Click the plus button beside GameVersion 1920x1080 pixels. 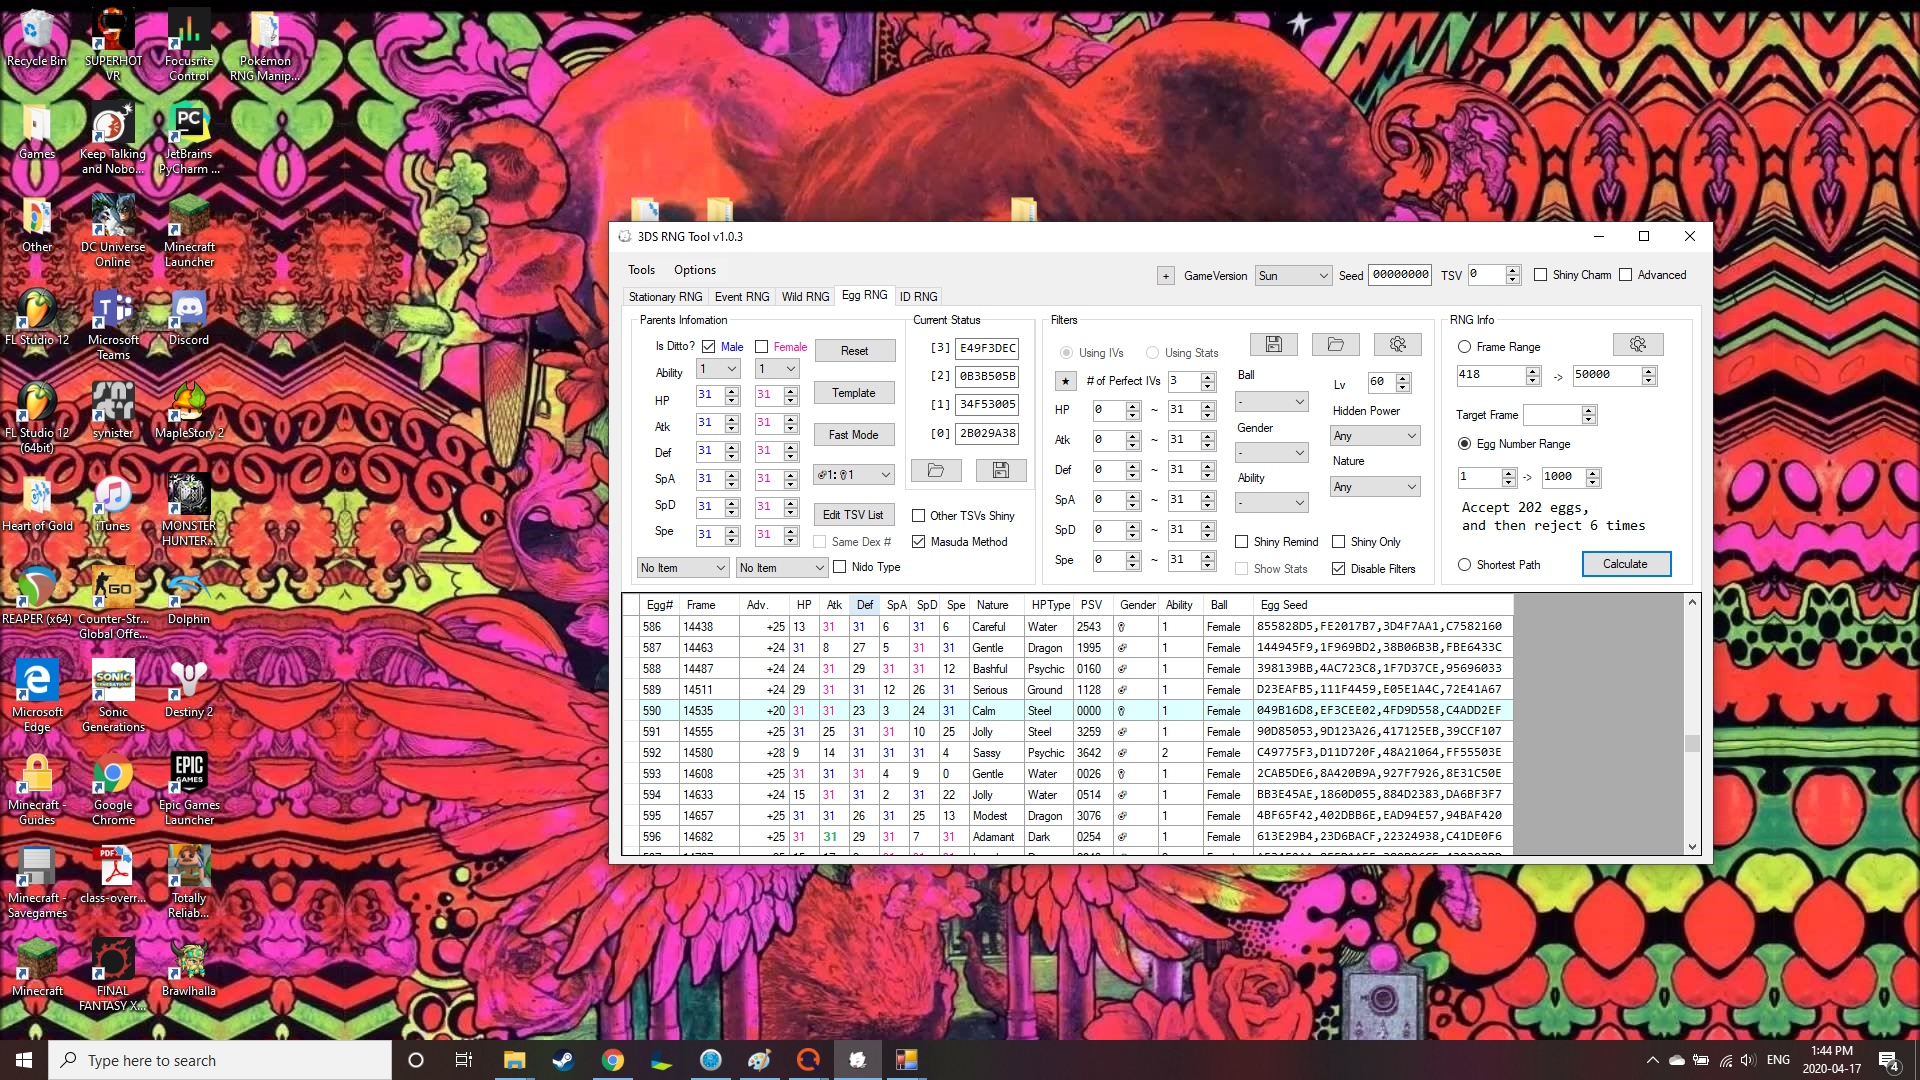point(1165,276)
